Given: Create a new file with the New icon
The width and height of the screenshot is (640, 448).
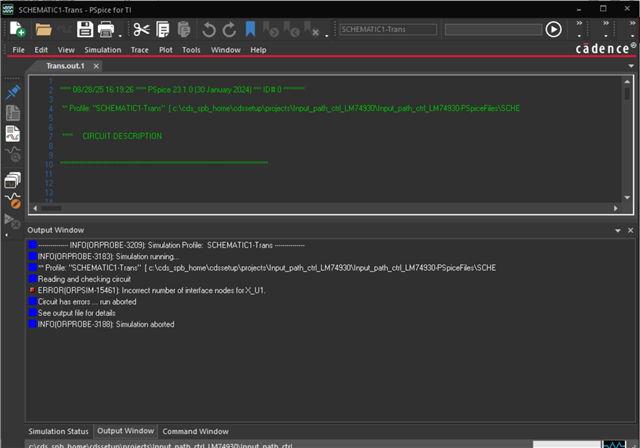Looking at the screenshot, I should 17,29.
